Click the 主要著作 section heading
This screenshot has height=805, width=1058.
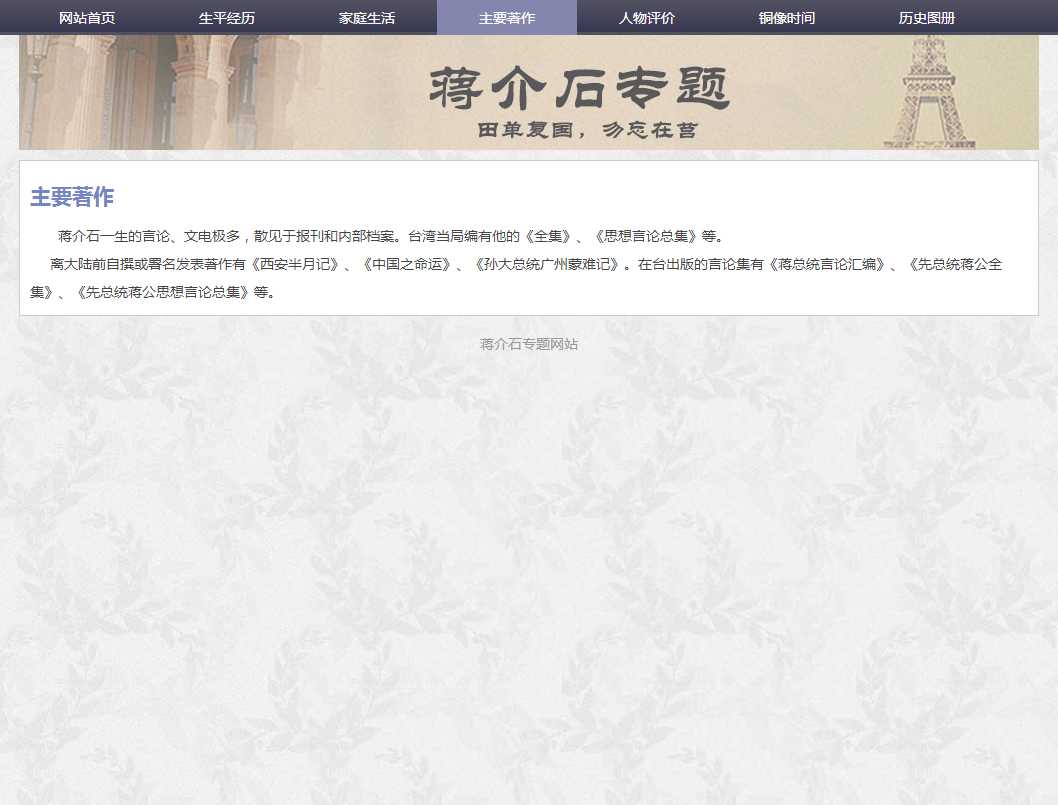click(x=72, y=197)
